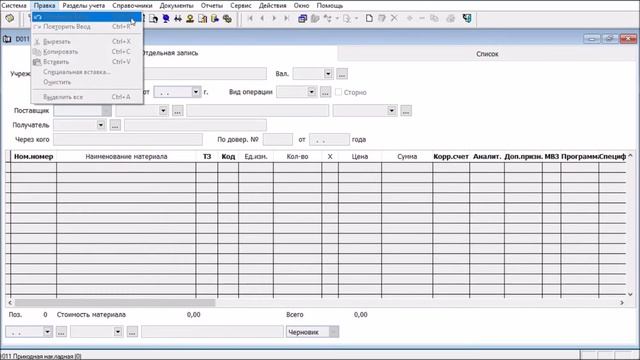Screen dimensions: 640x360
Task: Click last ellipsis button in Поставщик row
Action: (x=406, y=111)
